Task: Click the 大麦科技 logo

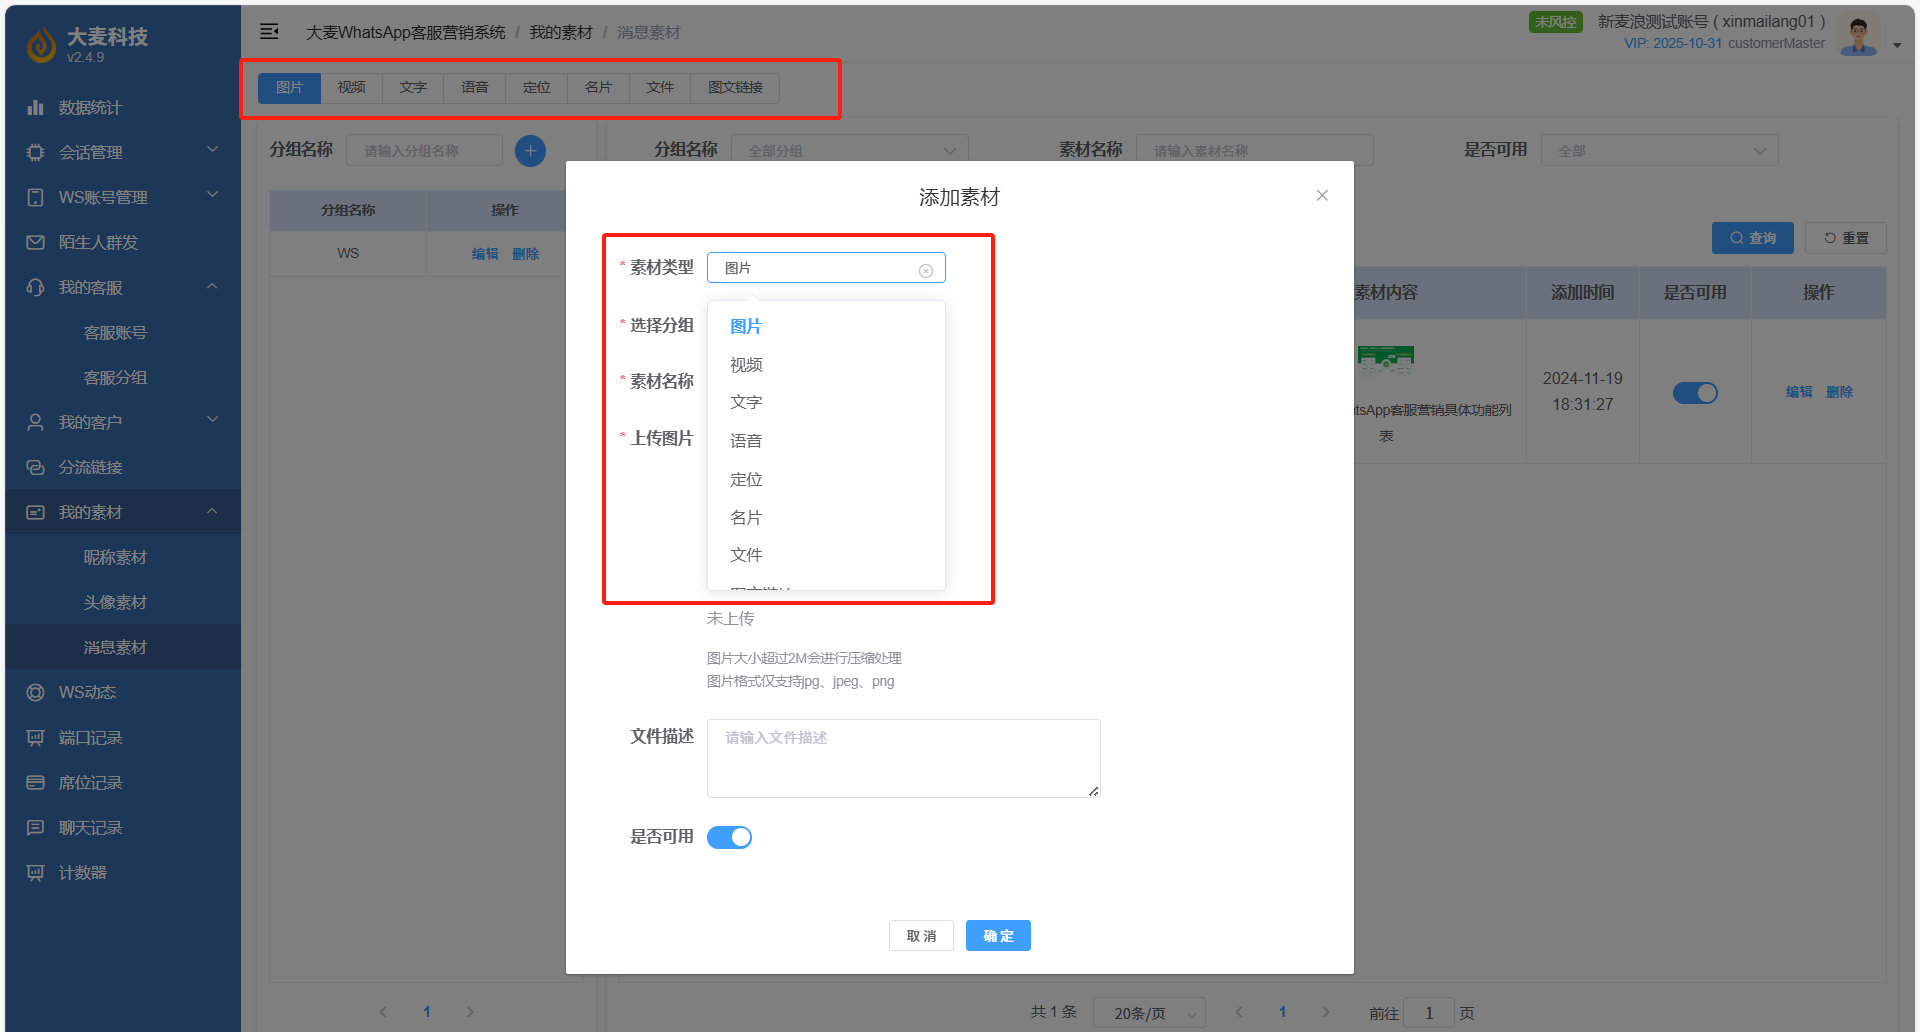Action: [x=41, y=44]
